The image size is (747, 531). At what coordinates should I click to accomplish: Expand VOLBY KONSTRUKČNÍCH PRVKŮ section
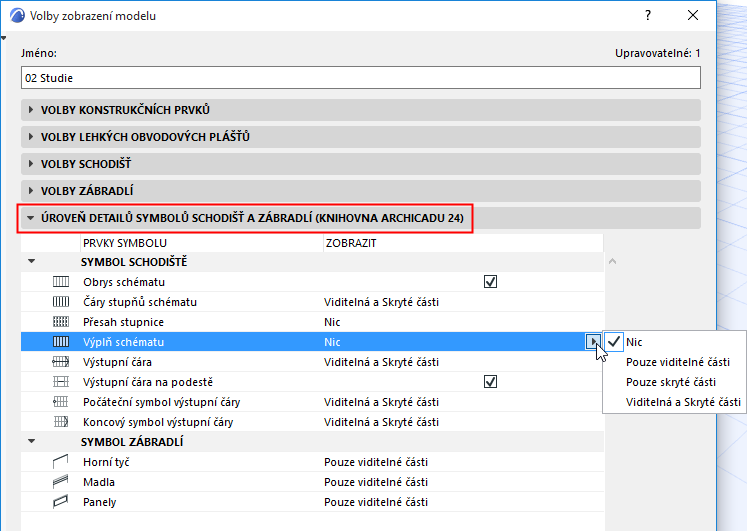tap(361, 110)
